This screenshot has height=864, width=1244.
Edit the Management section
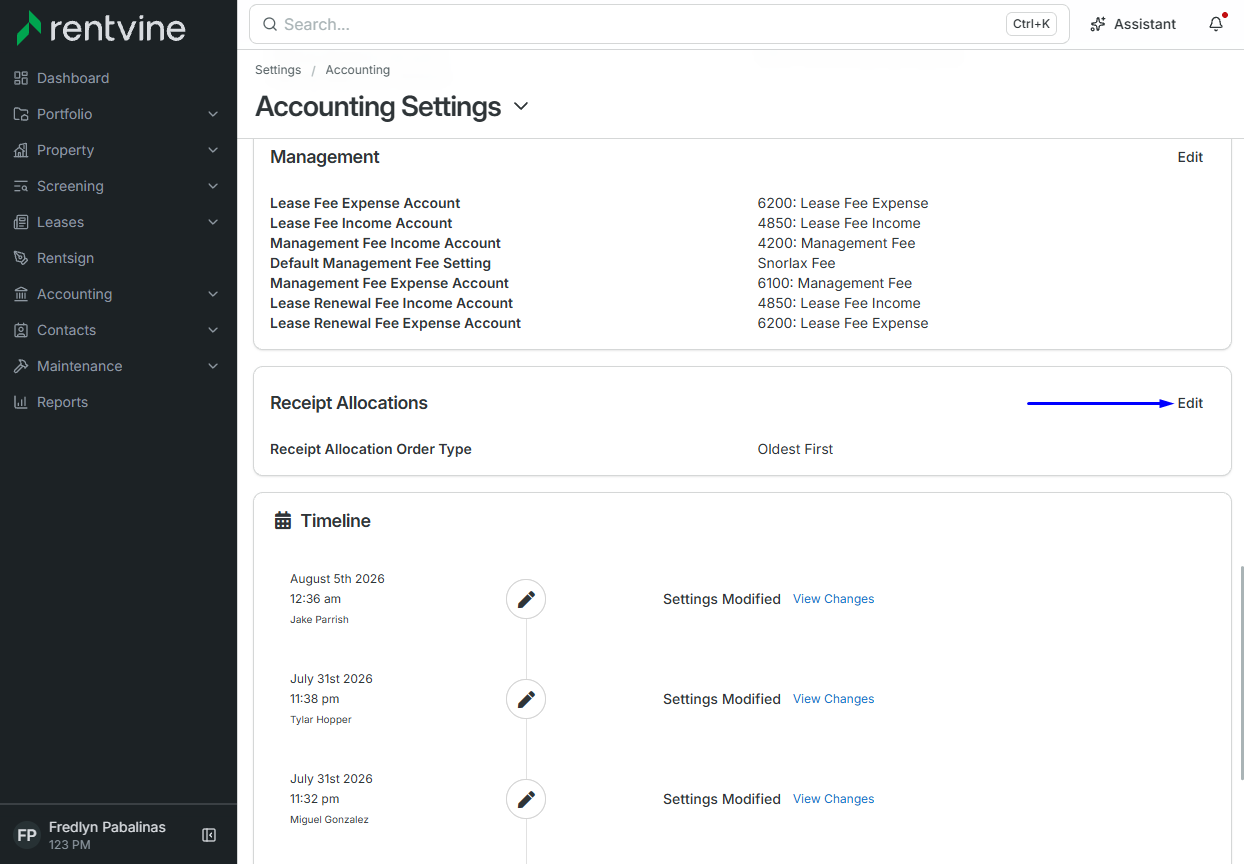[1190, 157]
